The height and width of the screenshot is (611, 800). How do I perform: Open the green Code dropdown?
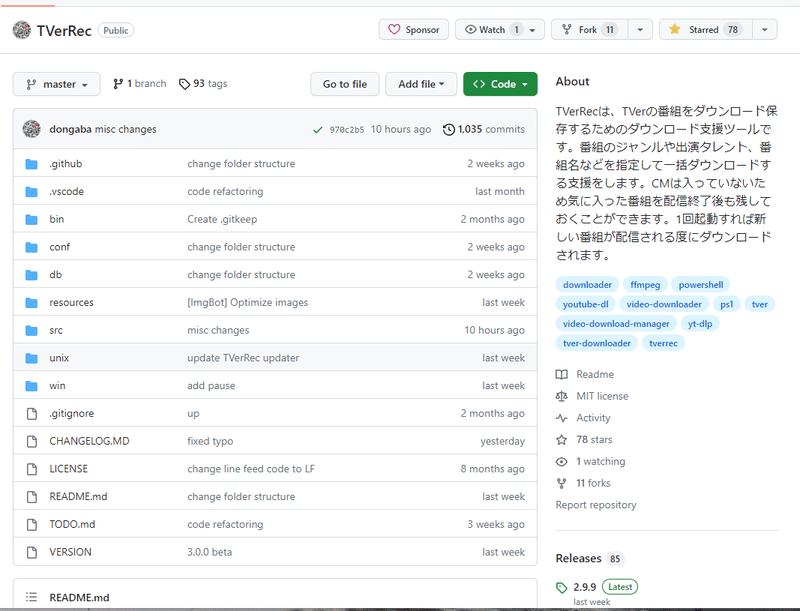point(500,84)
